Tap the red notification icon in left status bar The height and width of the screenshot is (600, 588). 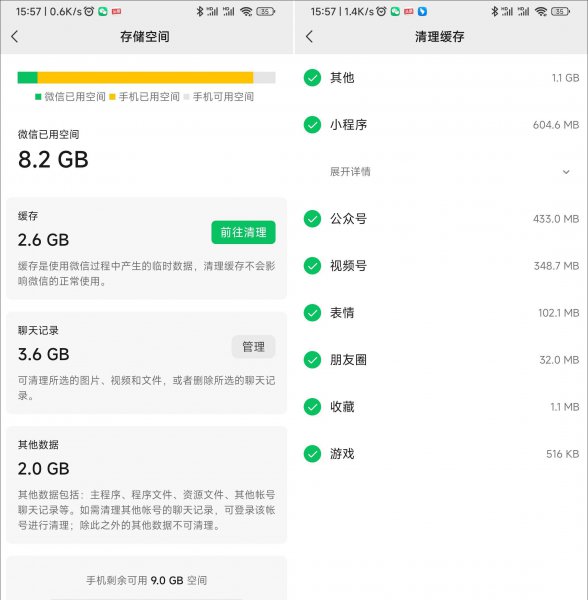click(116, 11)
